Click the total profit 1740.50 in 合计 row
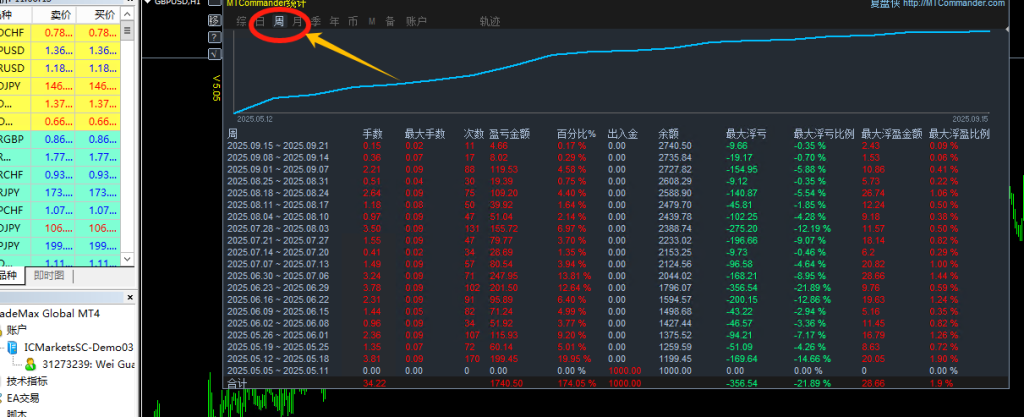 click(x=505, y=383)
